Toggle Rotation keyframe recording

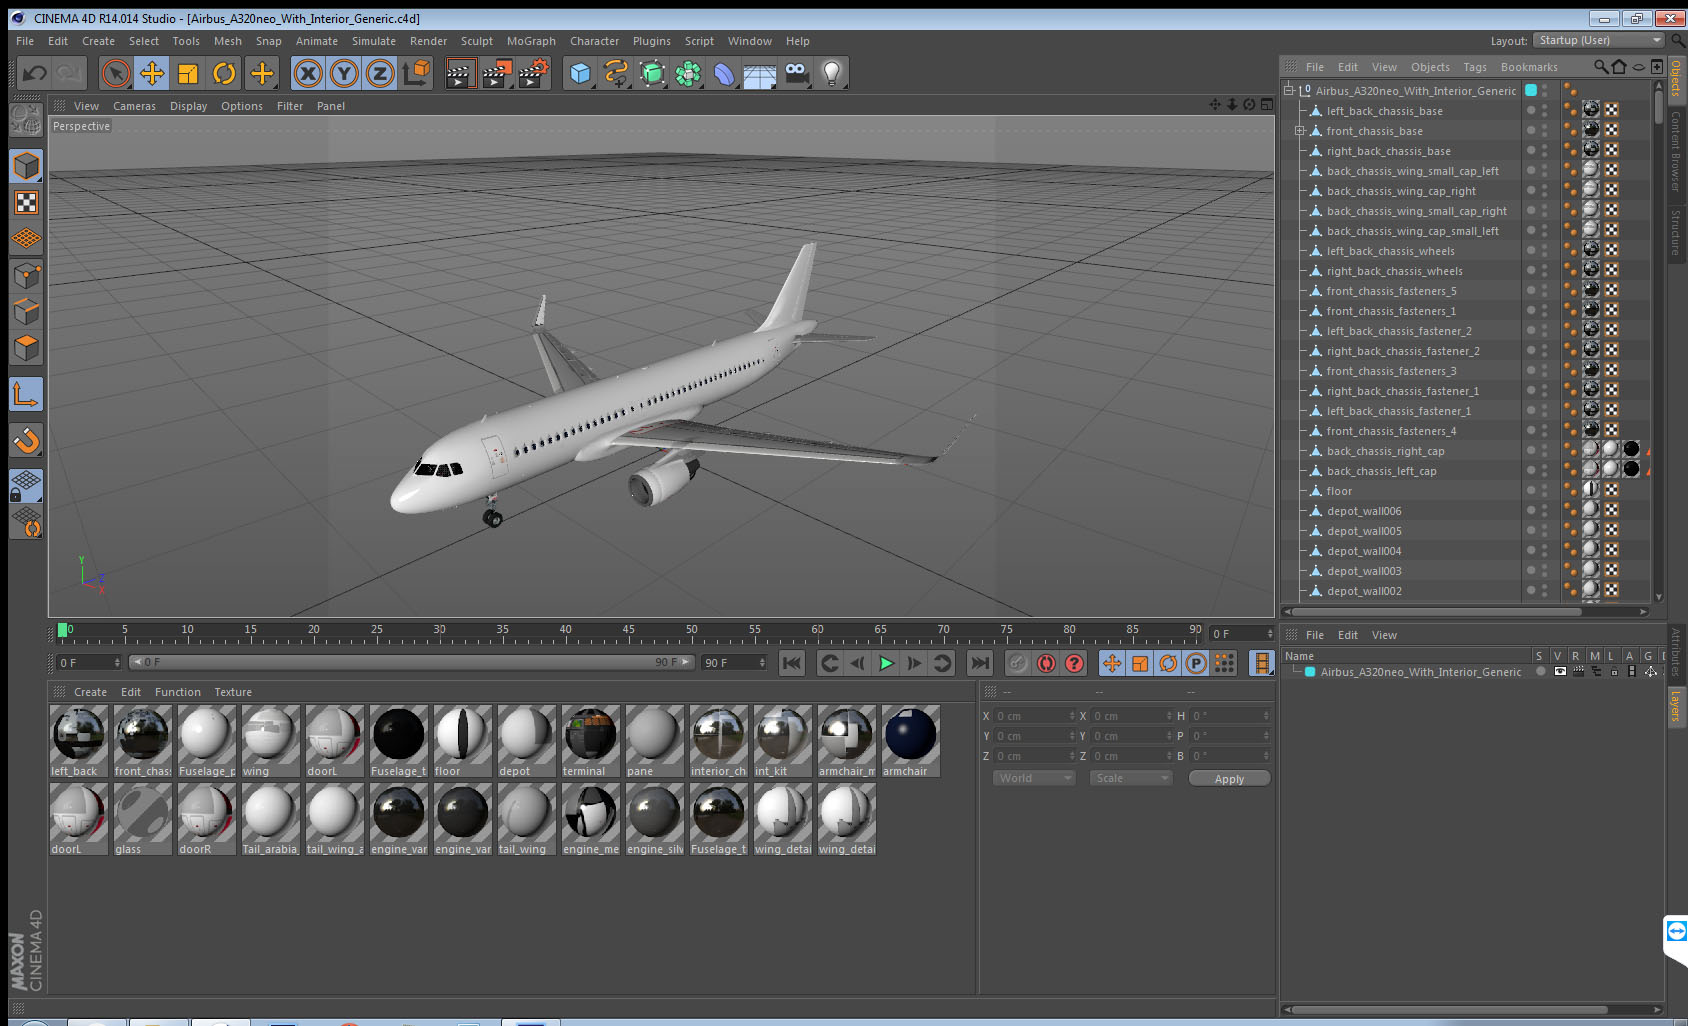(x=1168, y=663)
